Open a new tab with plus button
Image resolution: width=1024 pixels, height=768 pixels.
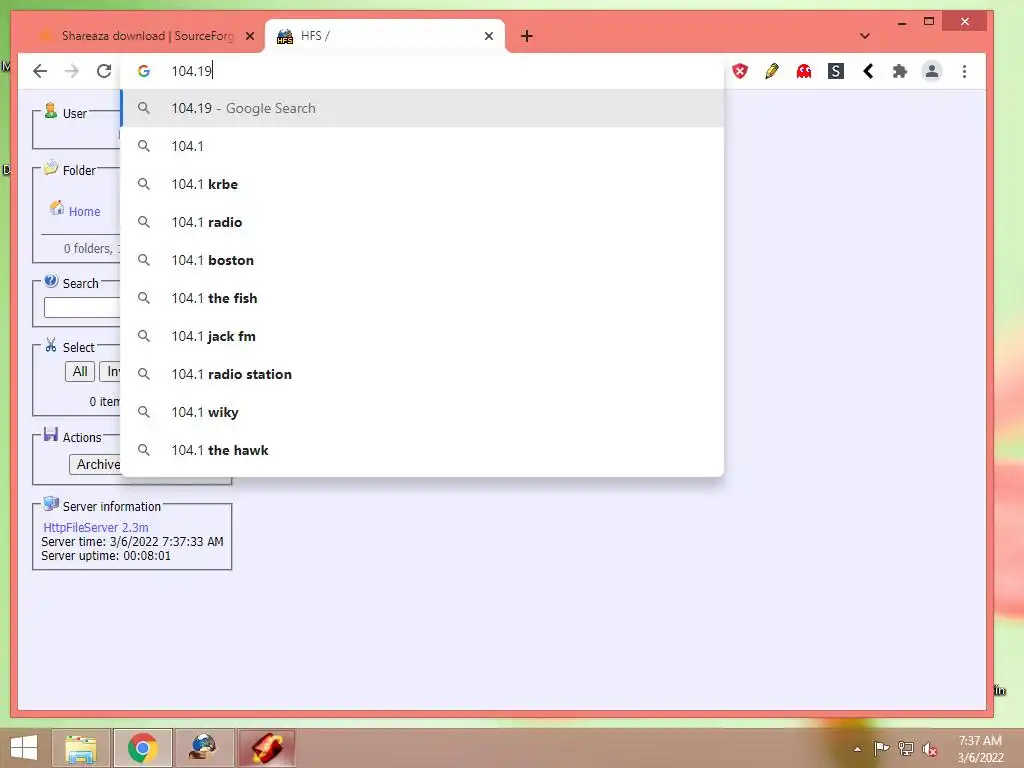(527, 36)
